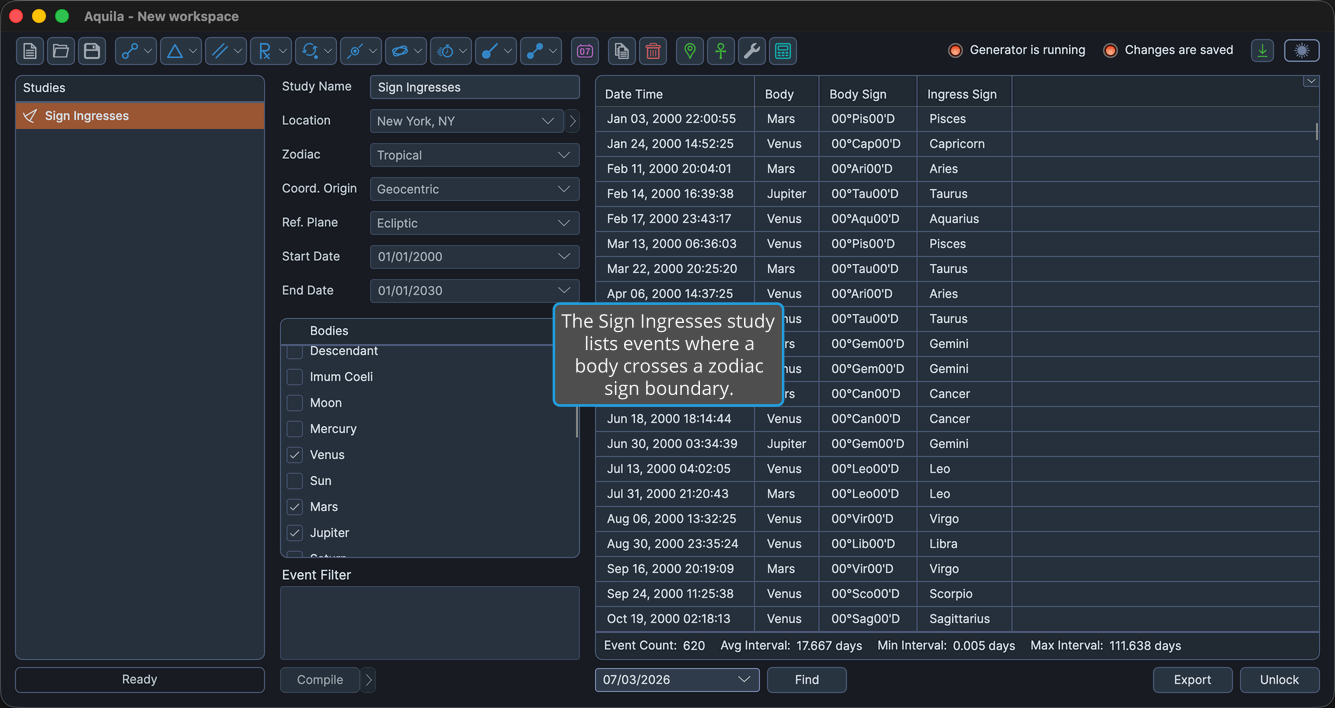Image resolution: width=1335 pixels, height=708 pixels.
Task: Open the connected-nodes aspect study tool
Action: point(136,51)
